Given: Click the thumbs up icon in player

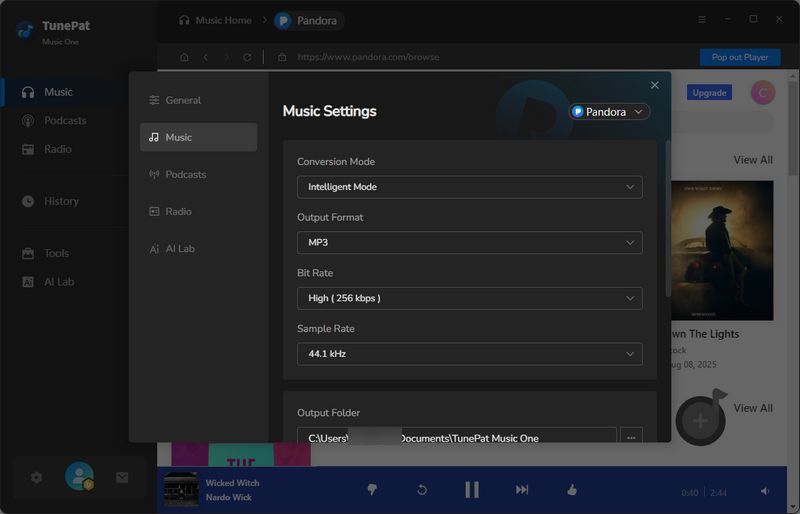Looking at the screenshot, I should 572,490.
